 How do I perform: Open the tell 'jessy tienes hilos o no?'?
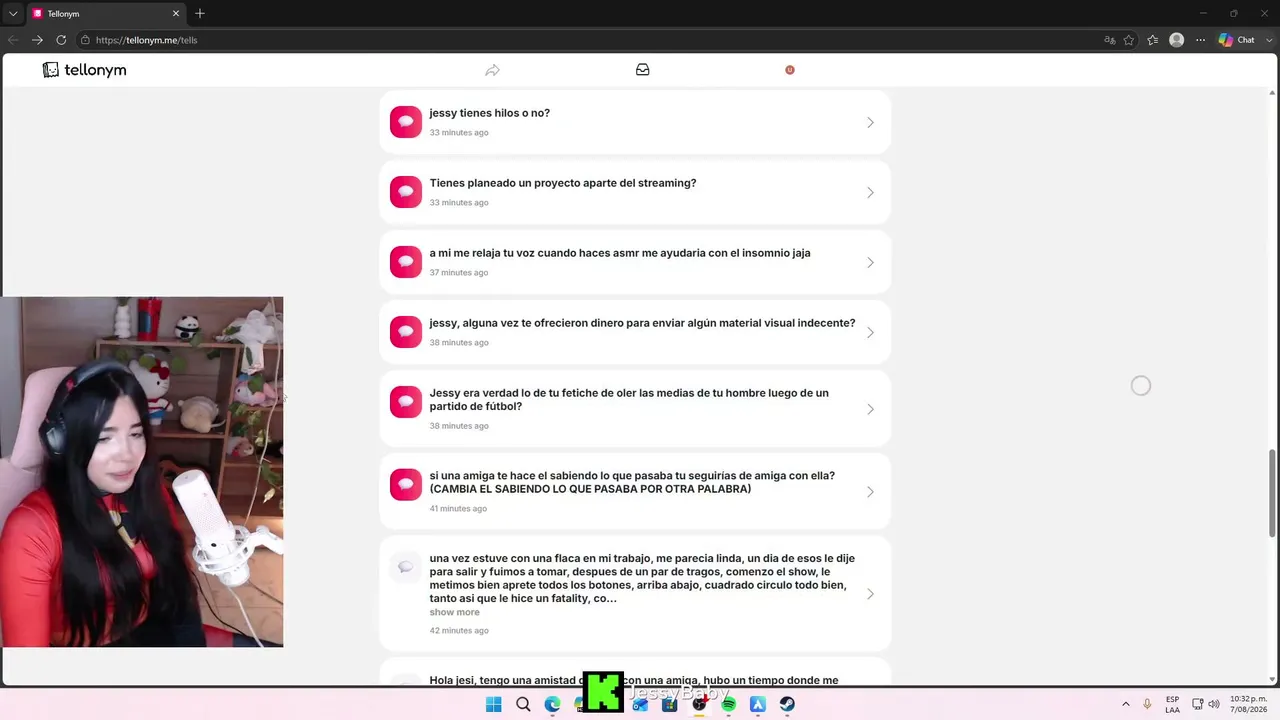point(635,122)
